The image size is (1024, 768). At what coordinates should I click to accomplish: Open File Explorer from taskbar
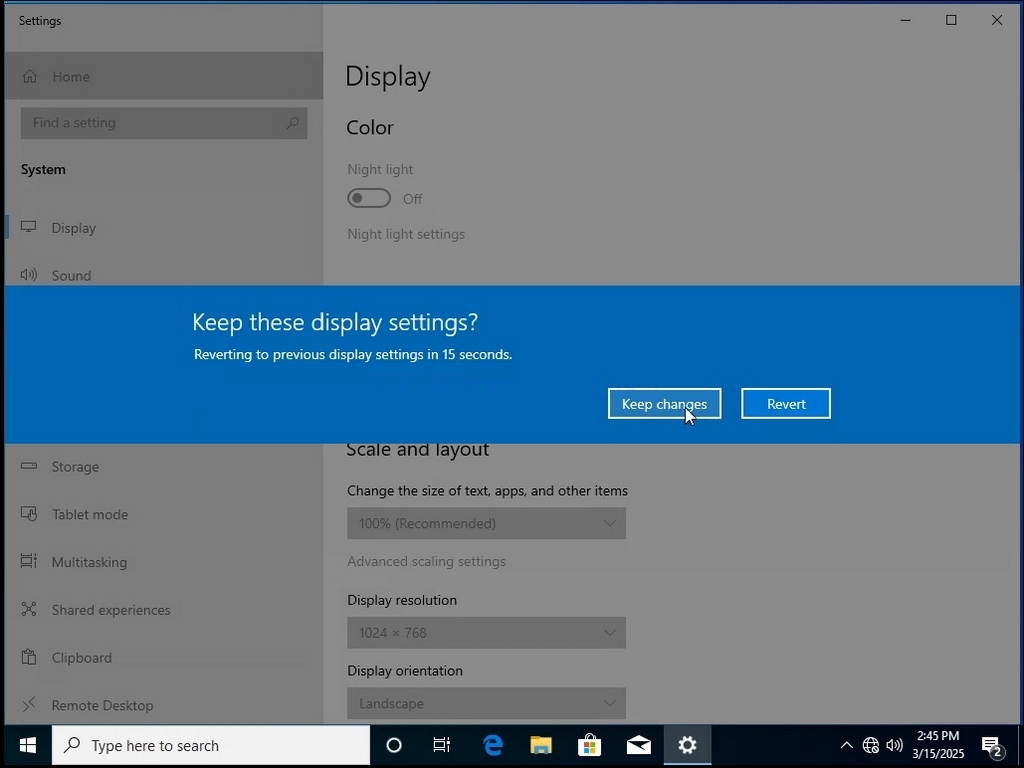pos(541,745)
